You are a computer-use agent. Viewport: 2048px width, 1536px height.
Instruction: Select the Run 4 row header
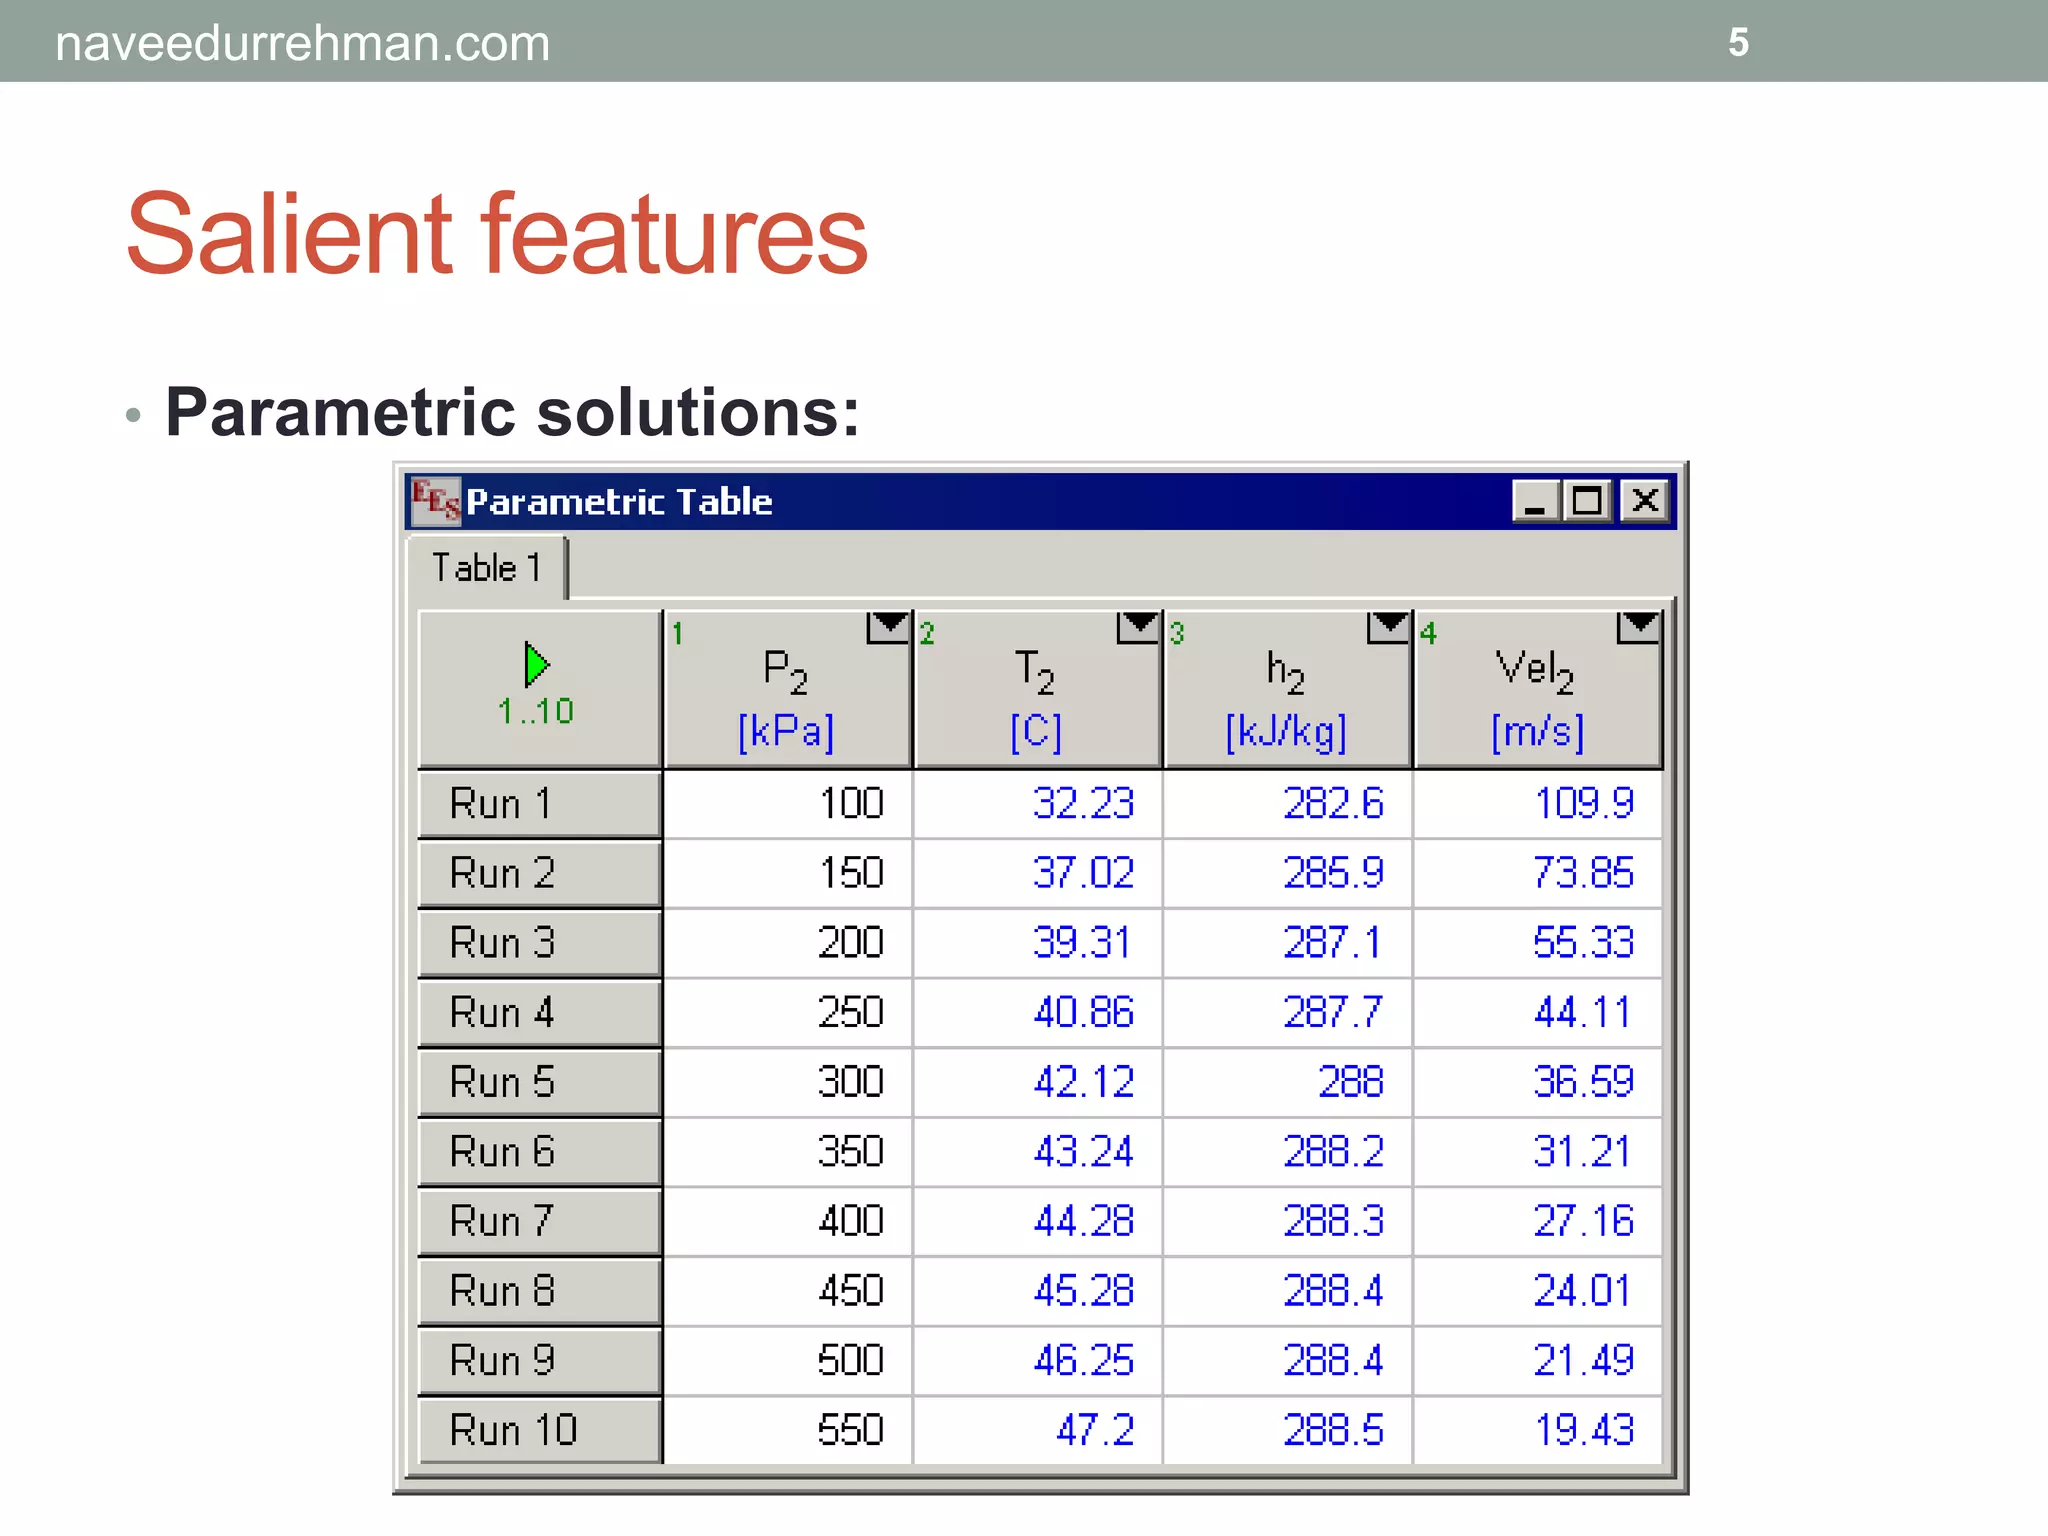[540, 1013]
